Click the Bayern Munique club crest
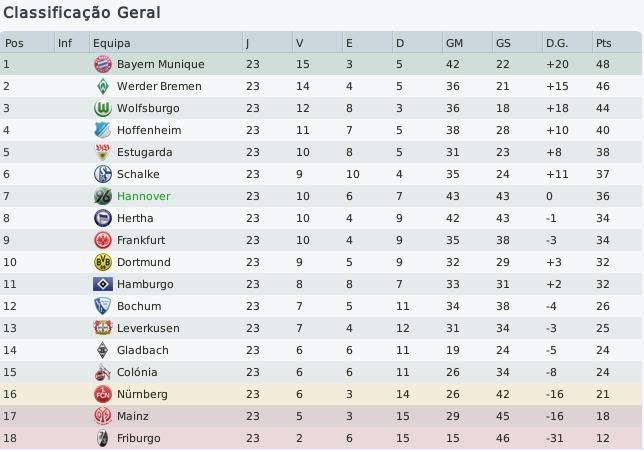The height and width of the screenshot is (451, 644). tap(101, 64)
